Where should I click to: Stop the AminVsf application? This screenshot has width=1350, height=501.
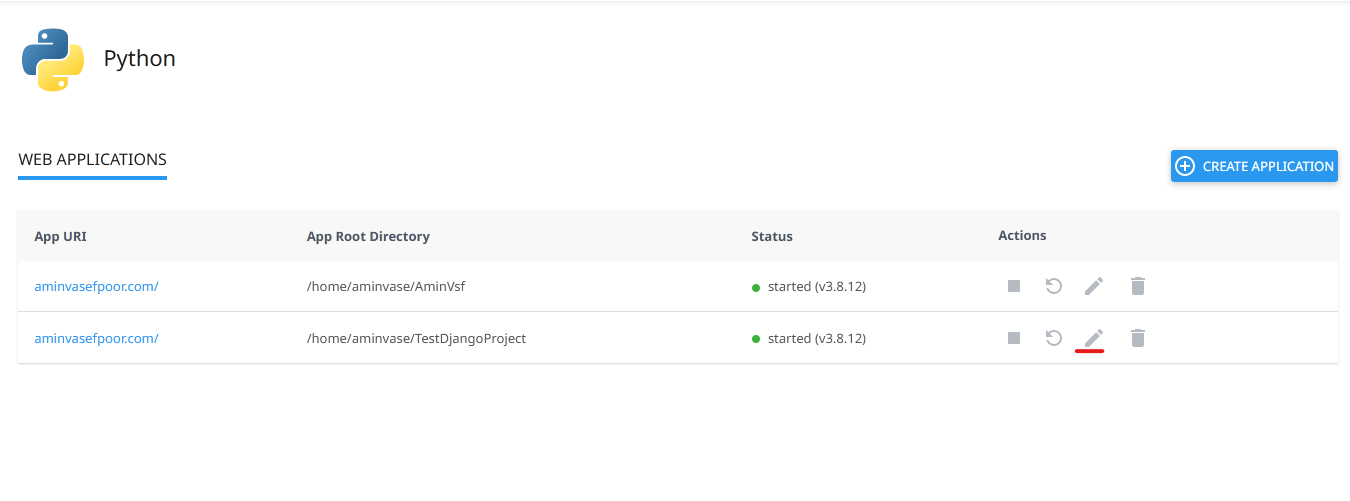click(1014, 286)
